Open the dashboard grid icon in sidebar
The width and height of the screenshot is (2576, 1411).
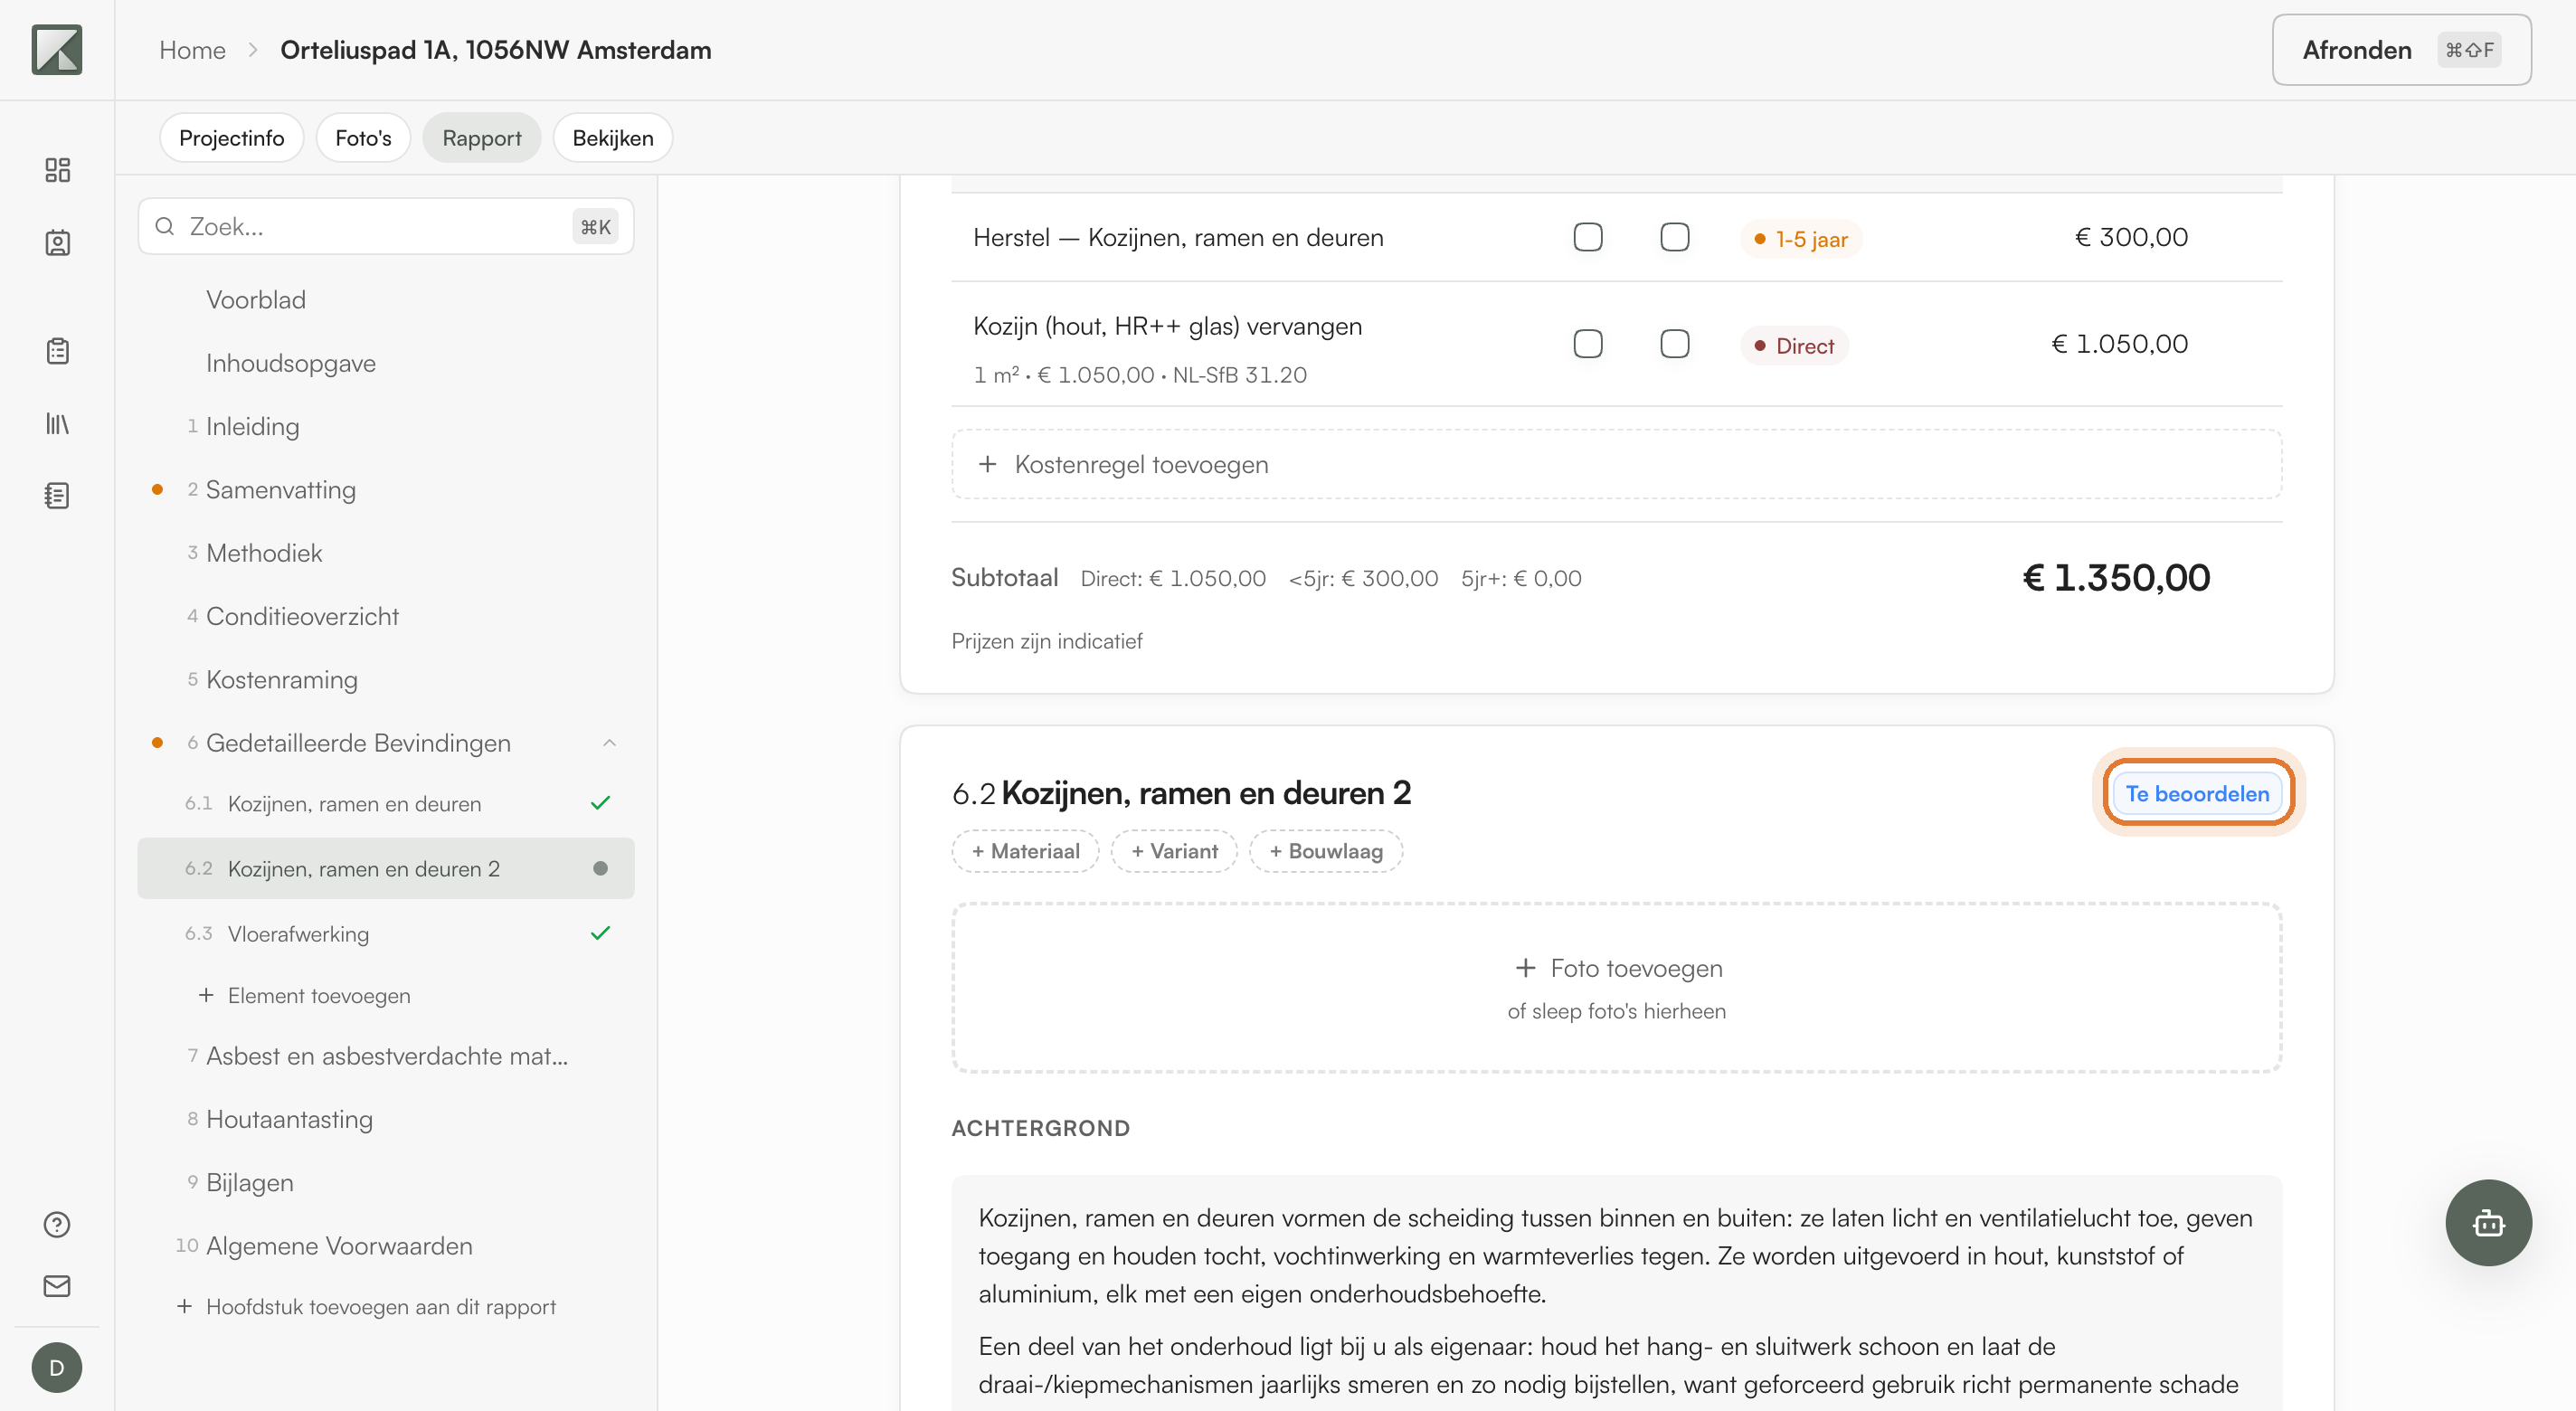tap(57, 170)
